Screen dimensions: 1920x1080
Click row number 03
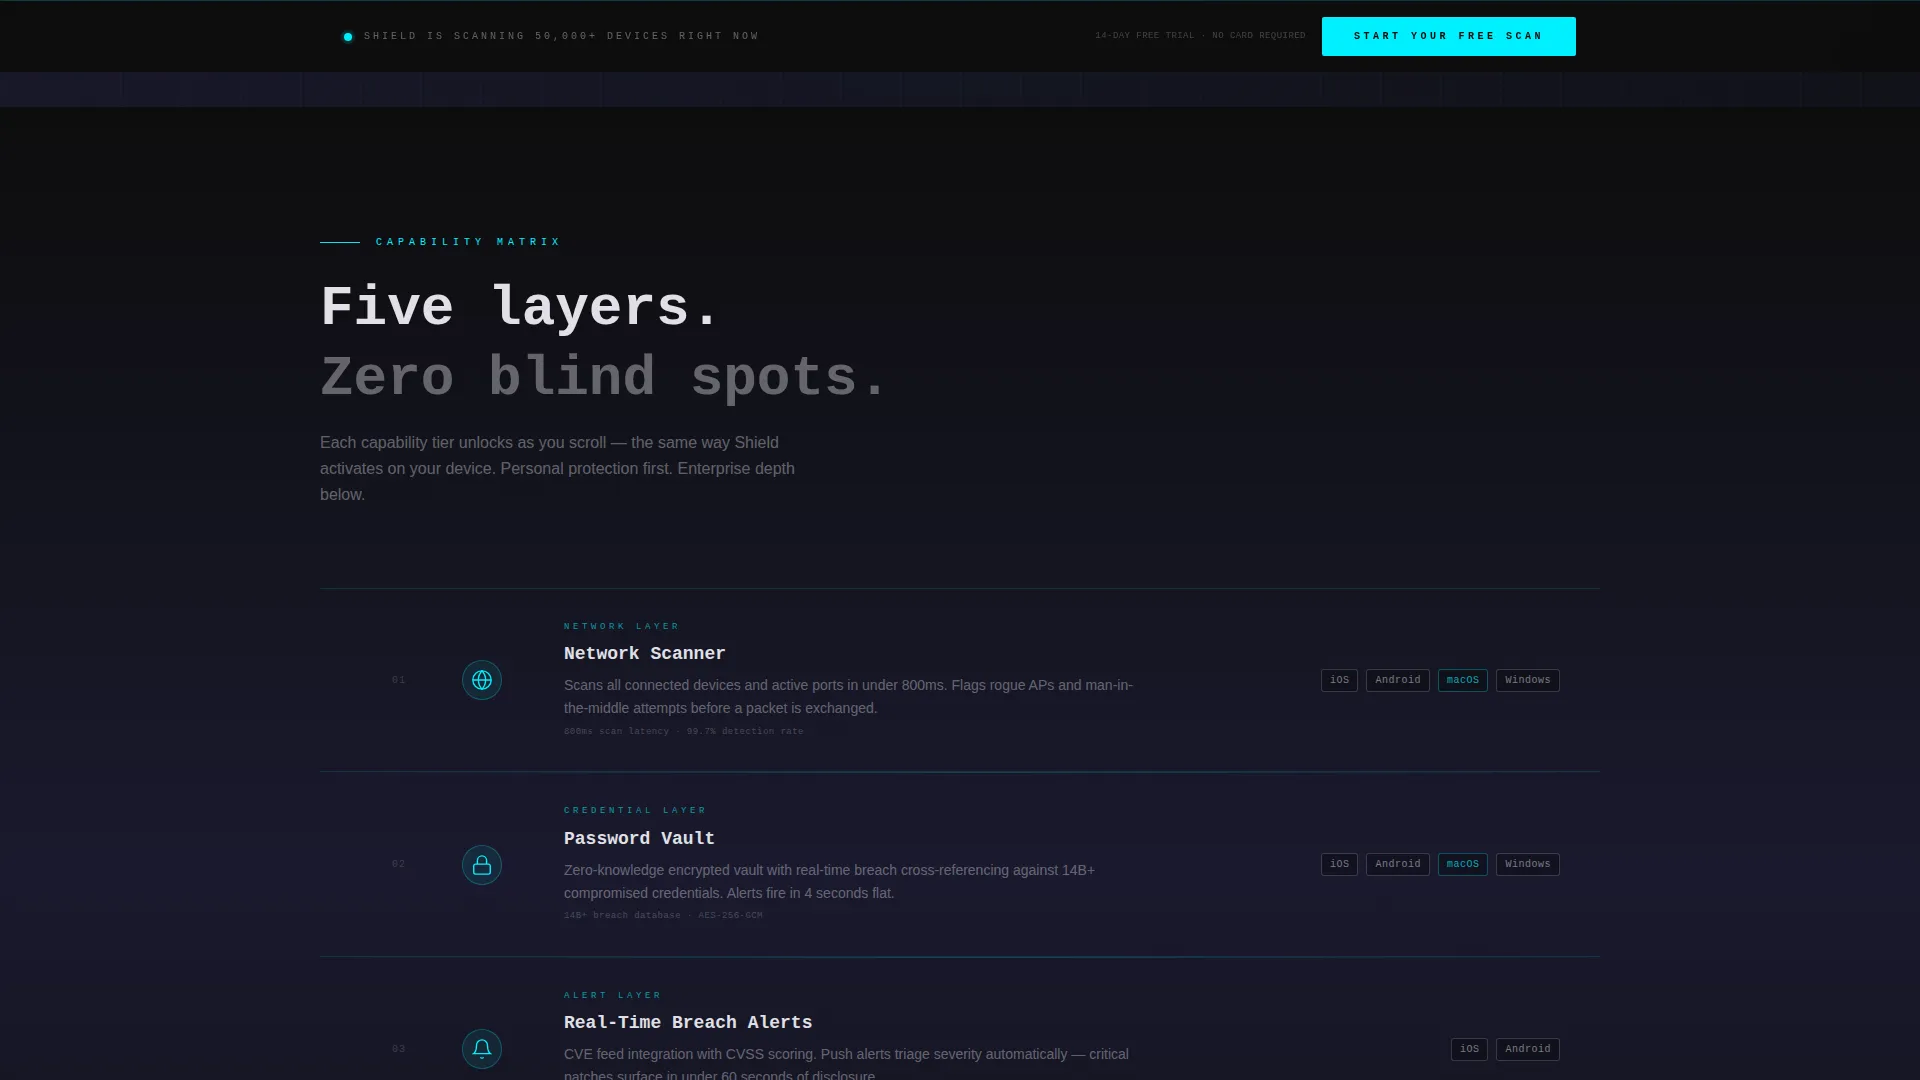click(x=398, y=1049)
